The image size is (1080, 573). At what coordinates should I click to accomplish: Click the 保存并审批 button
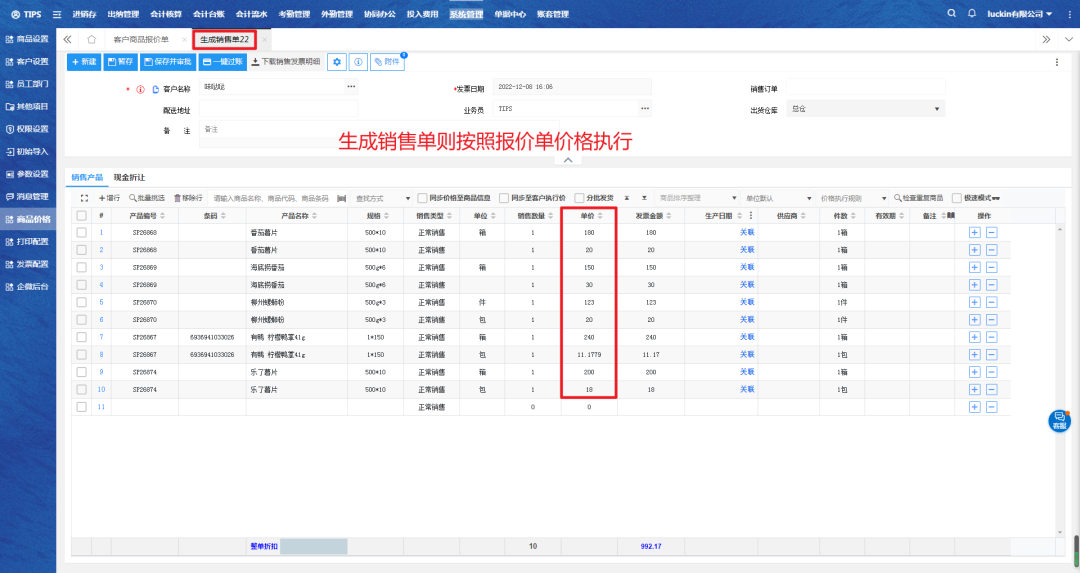[x=168, y=62]
